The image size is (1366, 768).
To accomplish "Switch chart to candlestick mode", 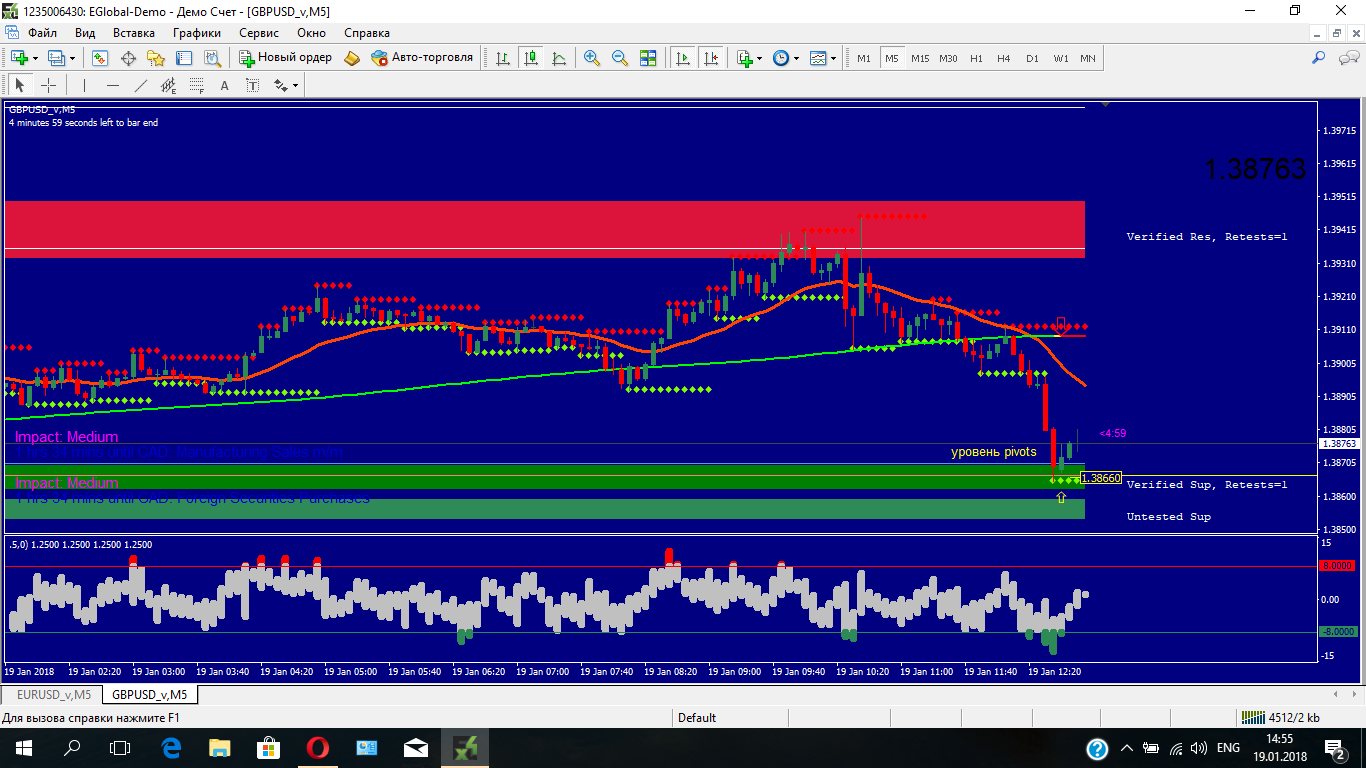I will (531, 58).
